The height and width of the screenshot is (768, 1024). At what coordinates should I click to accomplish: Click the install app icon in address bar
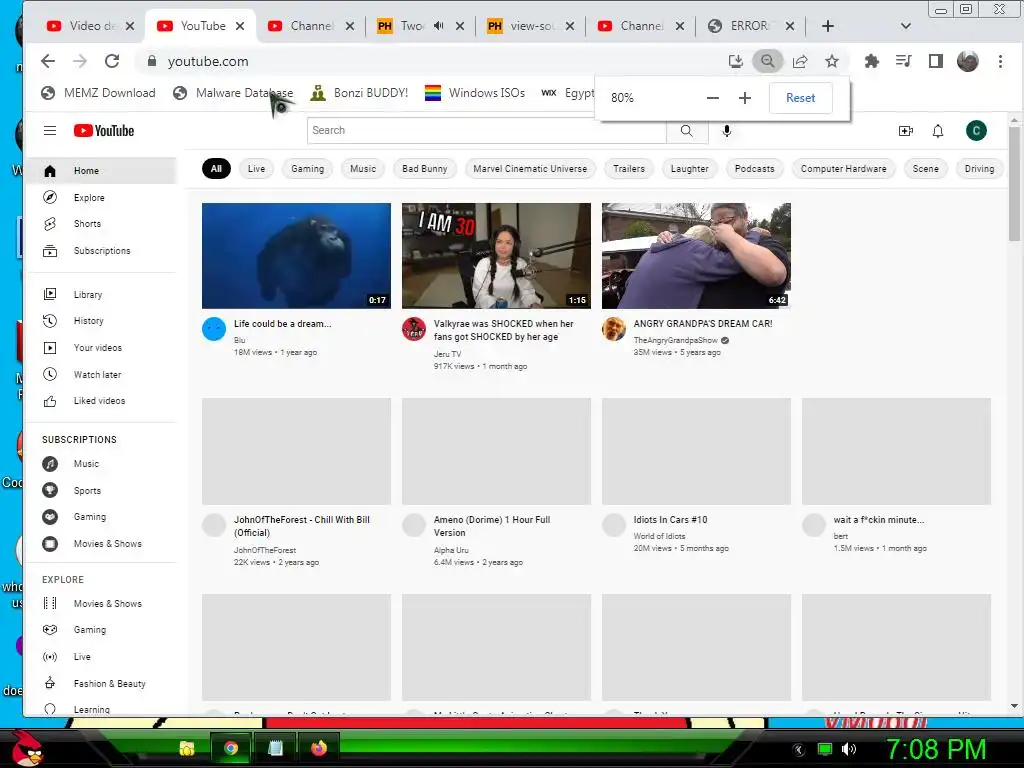pyautogui.click(x=736, y=61)
